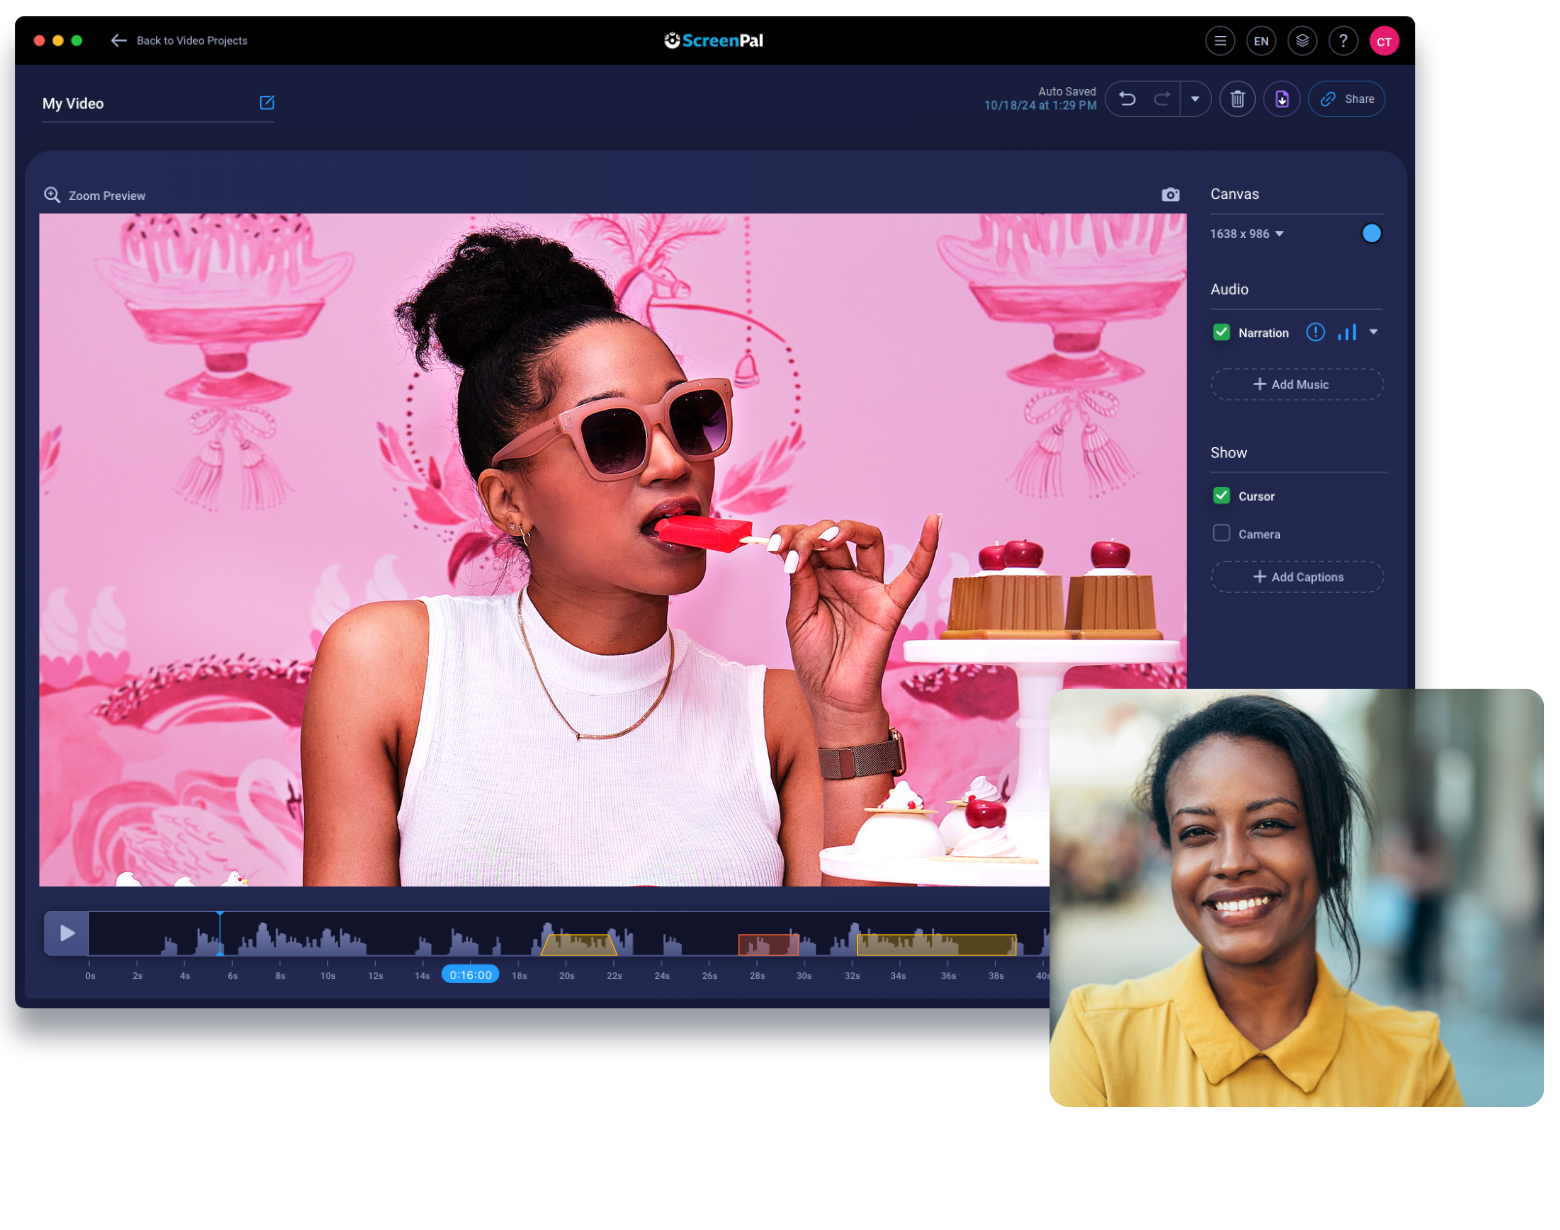1560x1230 pixels.
Task: Open help with the question mark icon
Action: tap(1343, 41)
